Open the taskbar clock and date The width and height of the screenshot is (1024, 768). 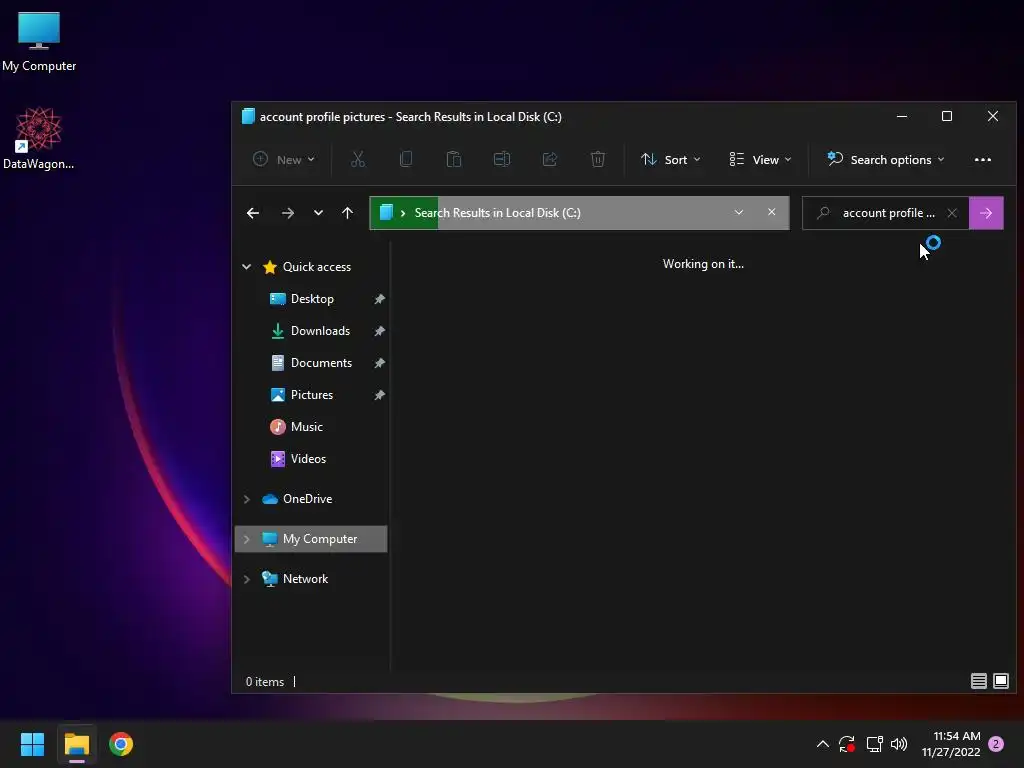pos(951,744)
